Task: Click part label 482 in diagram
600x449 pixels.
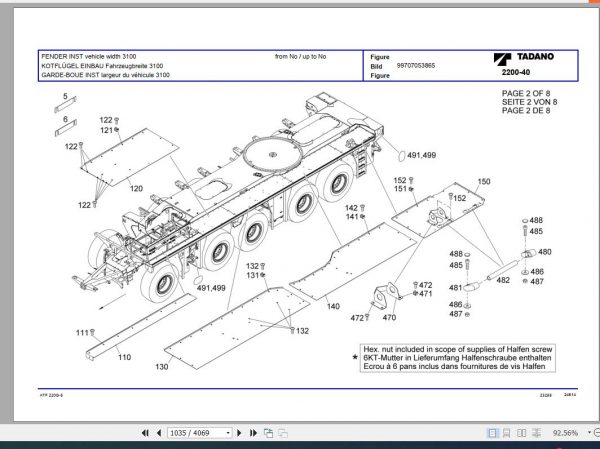Action: 503,280
